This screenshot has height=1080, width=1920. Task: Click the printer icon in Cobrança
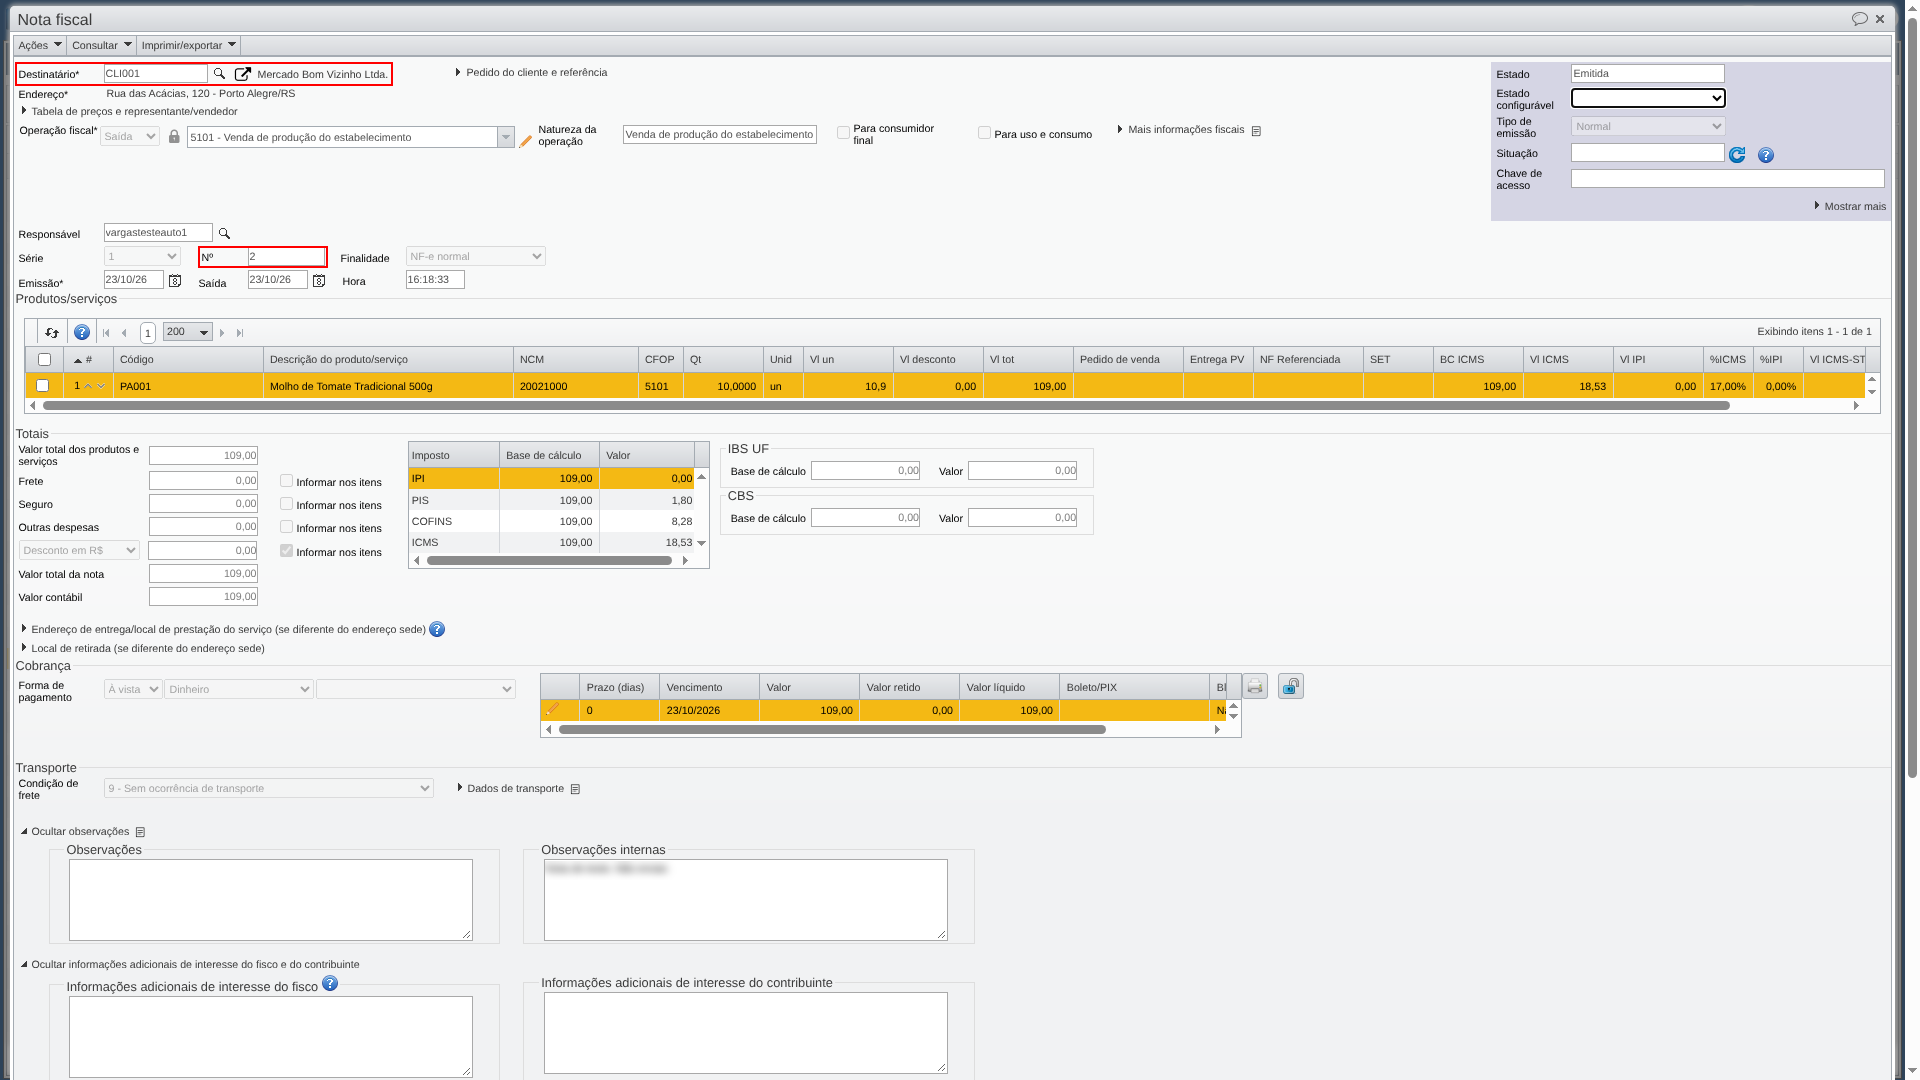(x=1255, y=686)
